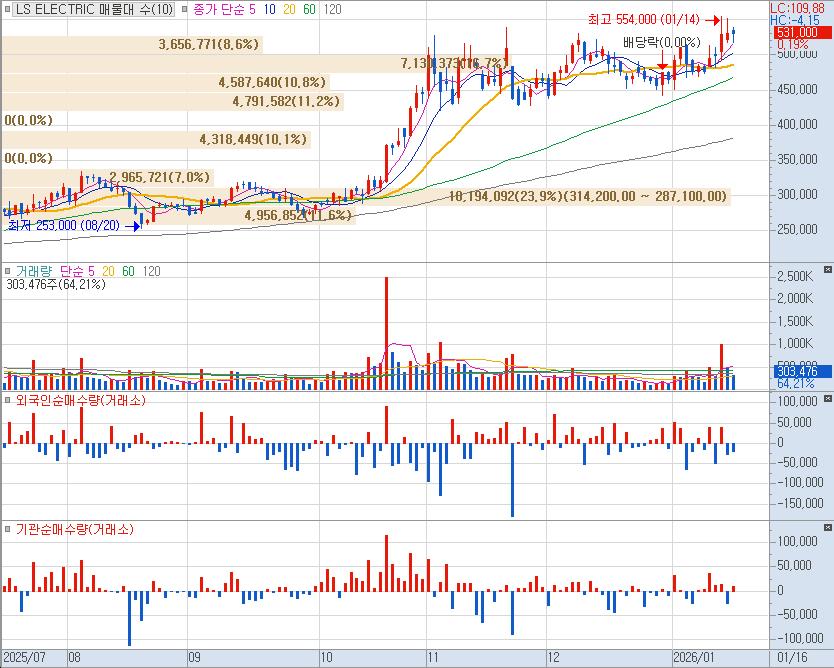Click the 2,000K volume axis label
The width and height of the screenshot is (834, 668).
tap(795, 298)
